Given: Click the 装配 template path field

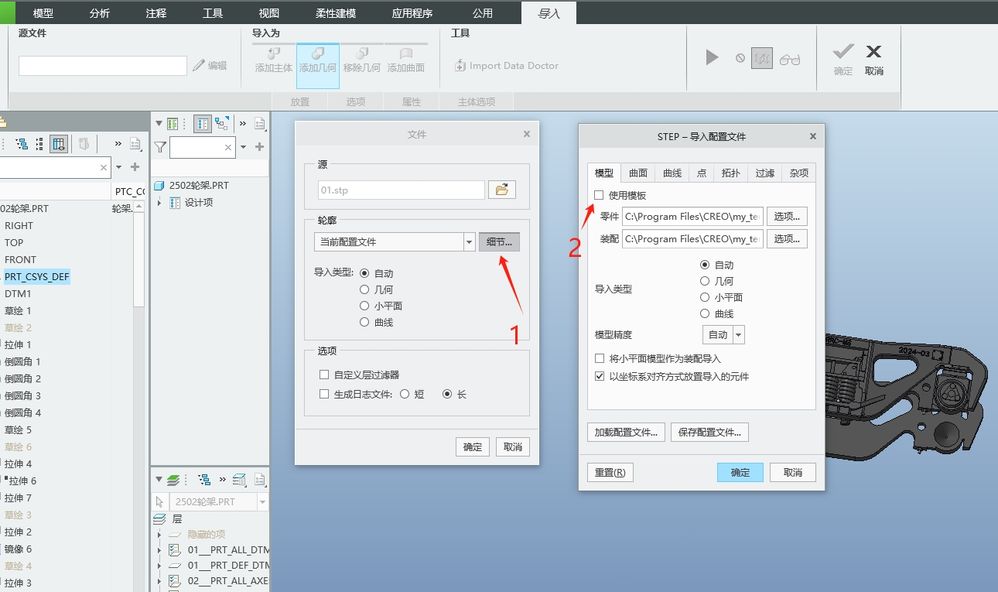Looking at the screenshot, I should point(692,239).
